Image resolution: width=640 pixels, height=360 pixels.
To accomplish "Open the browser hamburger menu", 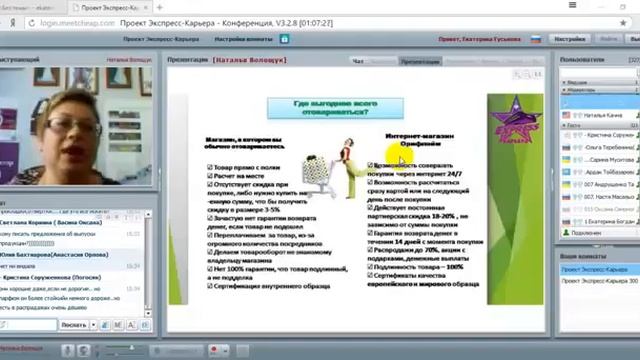I will point(573,5).
